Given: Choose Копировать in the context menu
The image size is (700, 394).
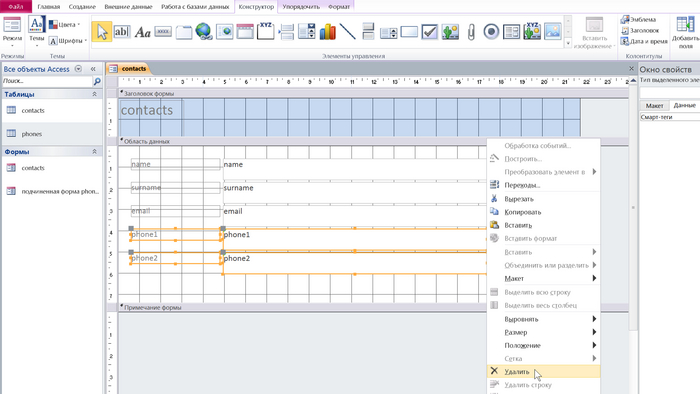Looking at the screenshot, I should coord(543,212).
